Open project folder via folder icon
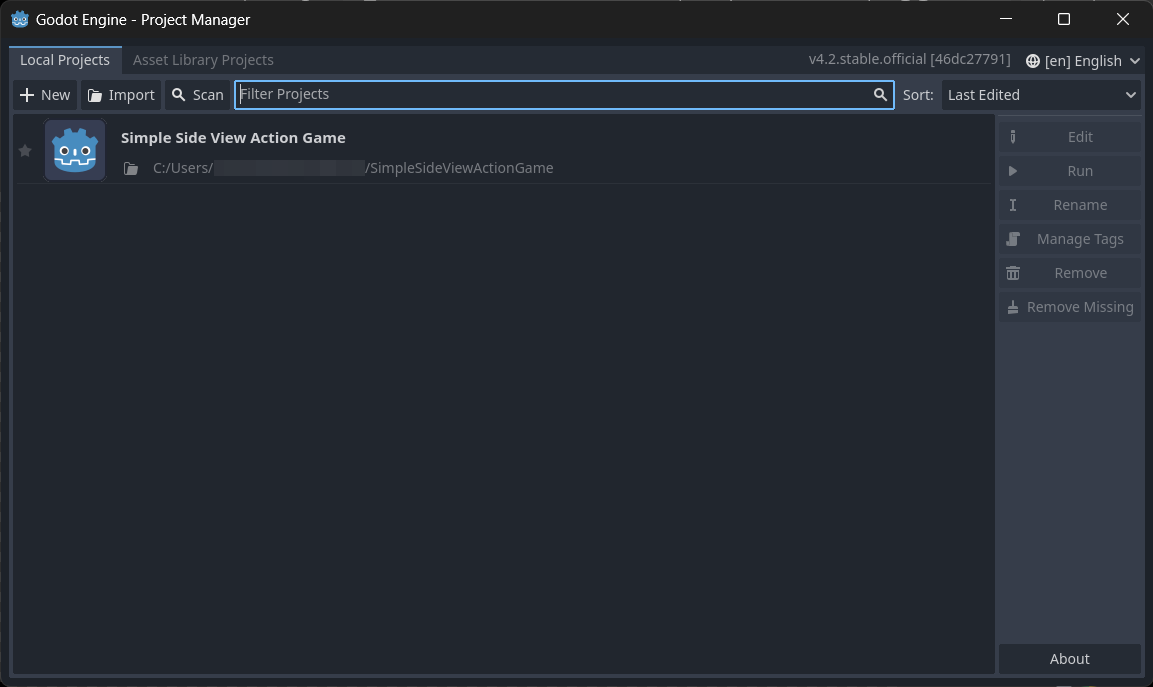The width and height of the screenshot is (1153, 687). click(131, 168)
